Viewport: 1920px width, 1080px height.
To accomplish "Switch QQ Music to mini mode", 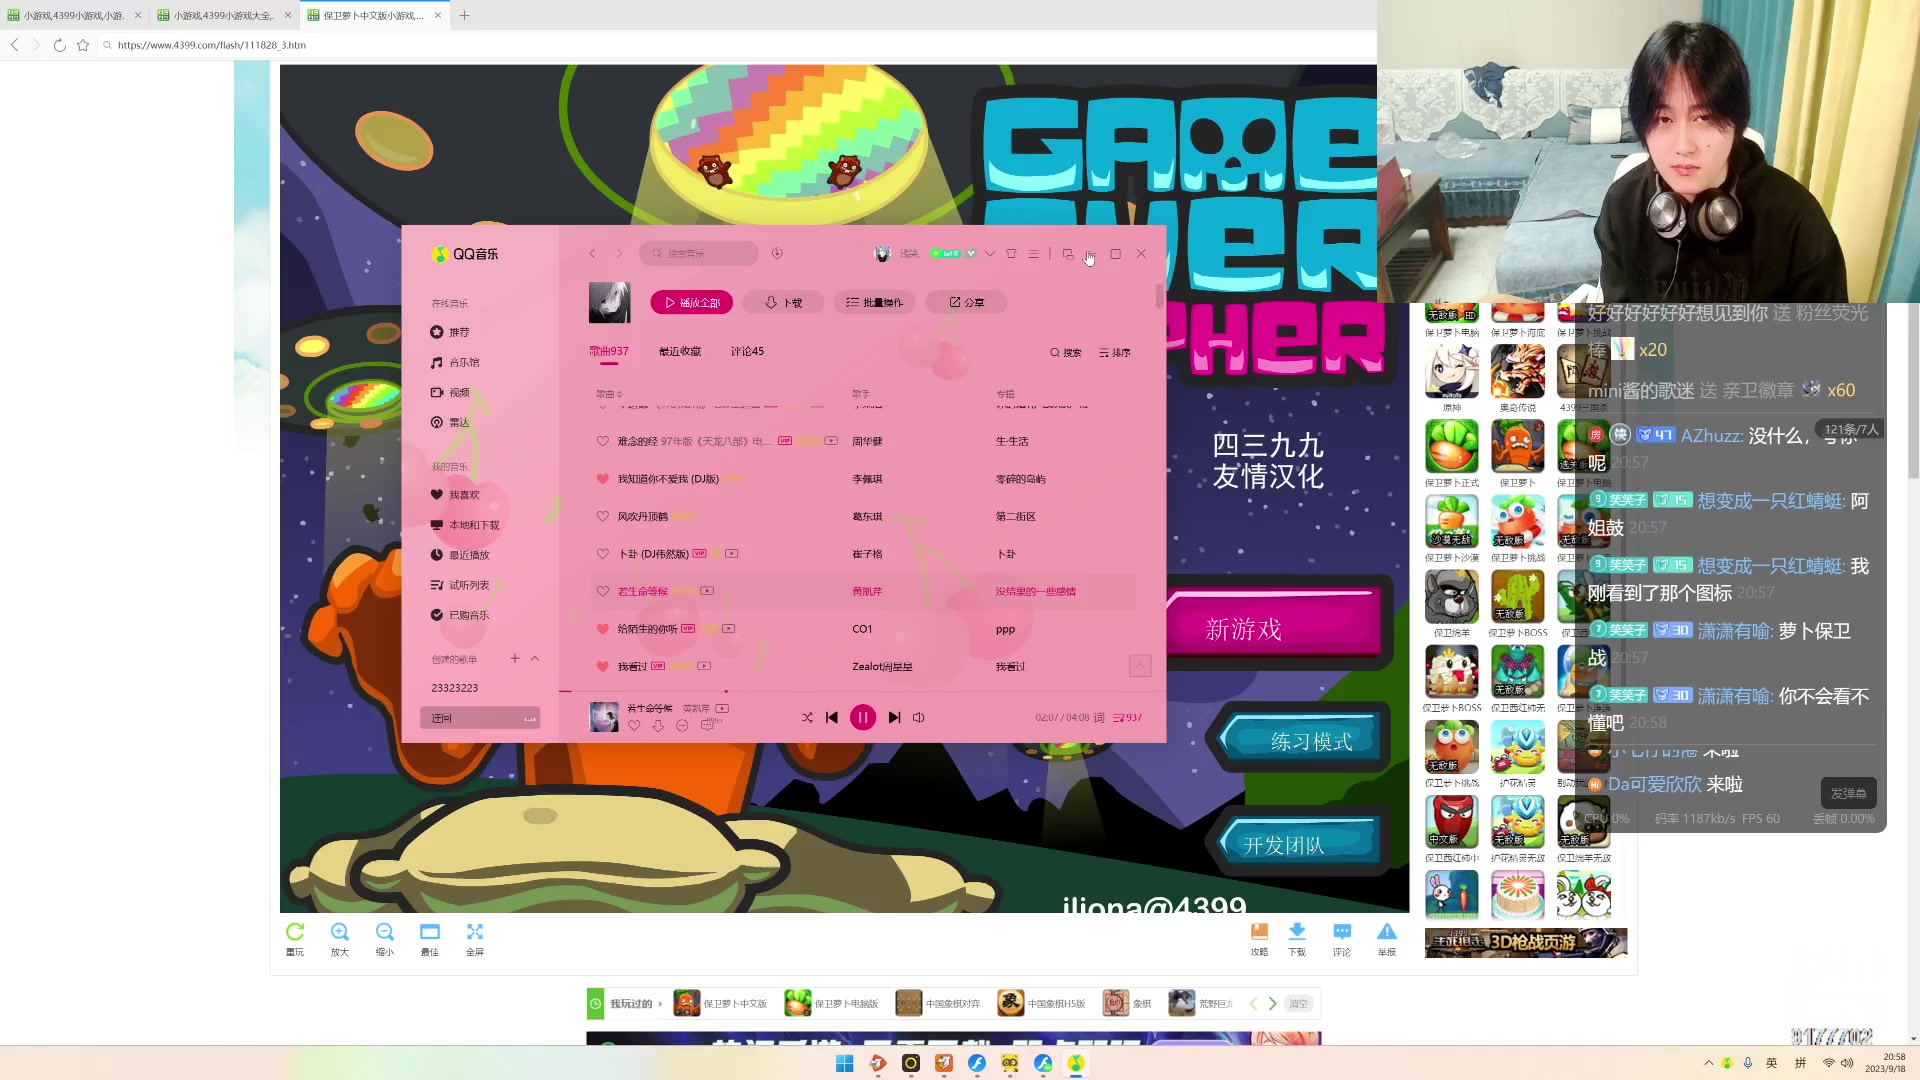I will pos(1068,254).
